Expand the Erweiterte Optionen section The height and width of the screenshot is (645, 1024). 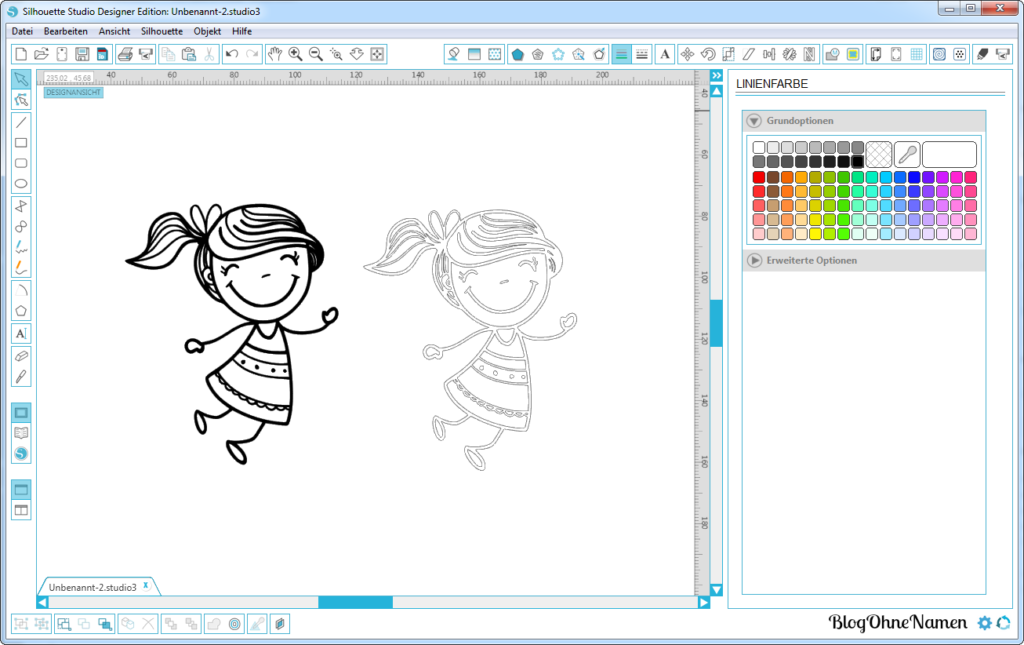click(x=754, y=259)
